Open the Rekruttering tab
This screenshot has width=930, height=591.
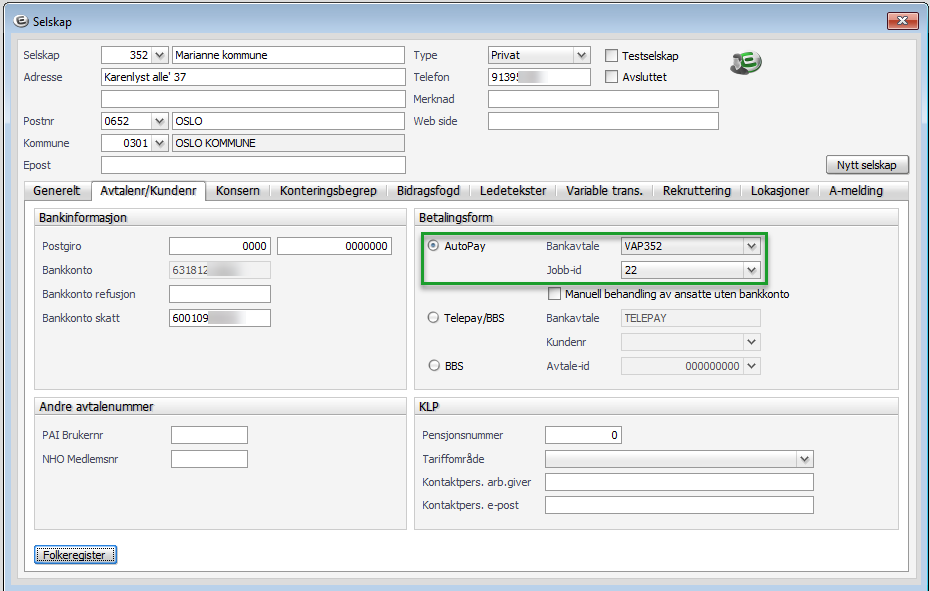[x=697, y=190]
